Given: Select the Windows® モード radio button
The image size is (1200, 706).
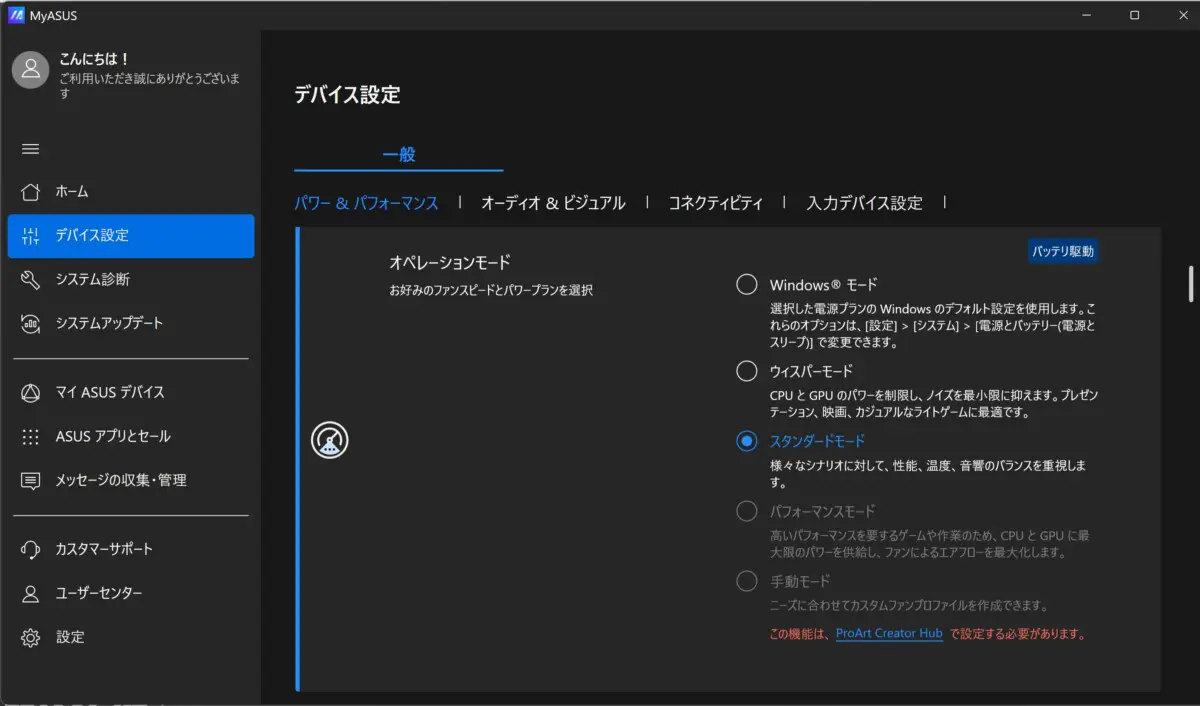Looking at the screenshot, I should [x=747, y=285].
